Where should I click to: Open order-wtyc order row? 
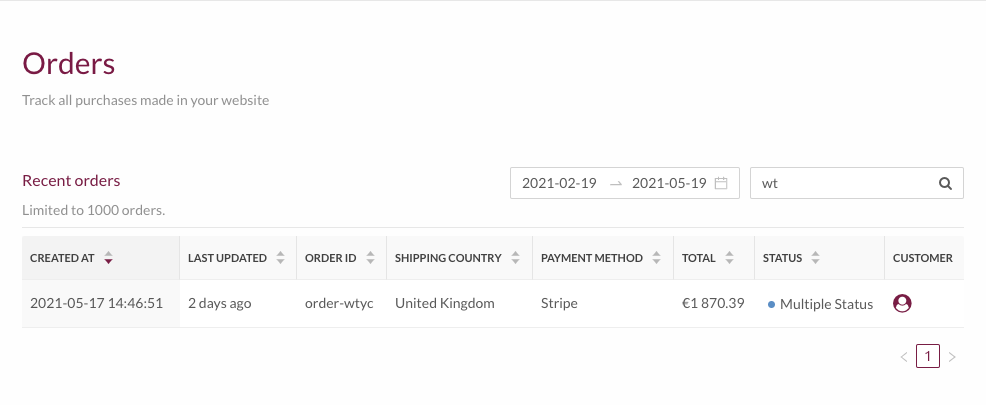point(492,304)
